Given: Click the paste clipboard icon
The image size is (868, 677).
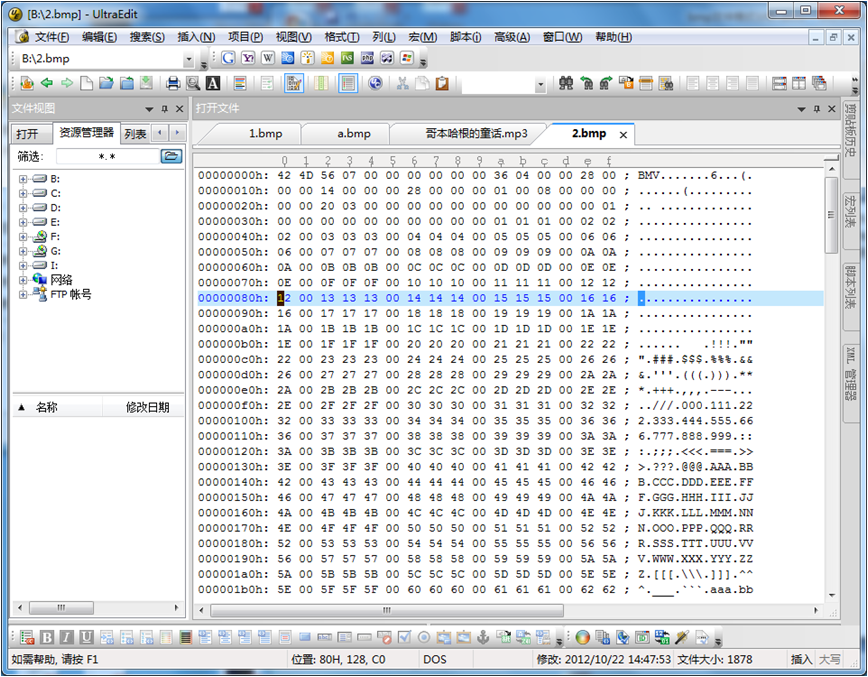Looking at the screenshot, I should pyautogui.click(x=442, y=84).
